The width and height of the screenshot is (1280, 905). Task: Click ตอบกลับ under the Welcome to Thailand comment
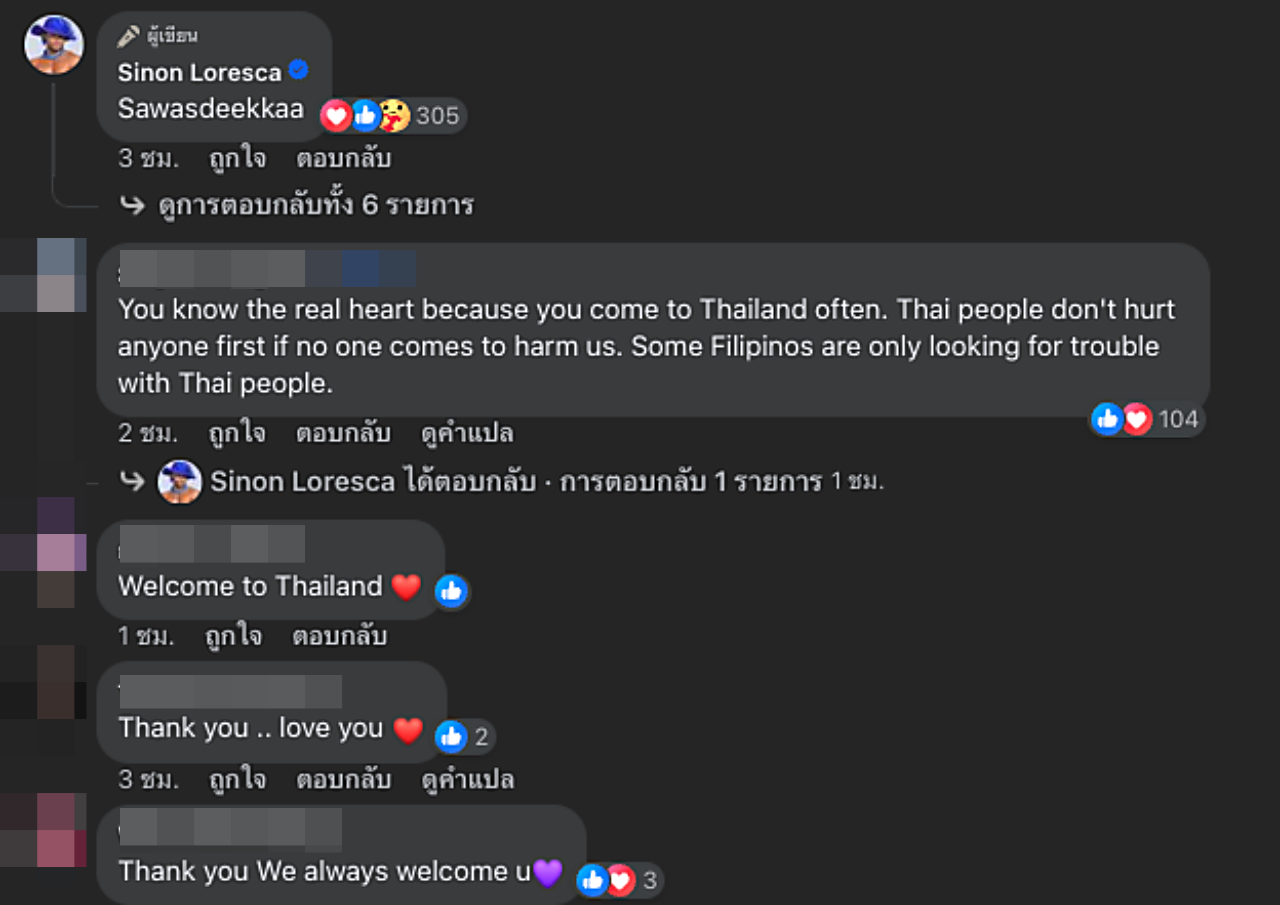[x=339, y=636]
